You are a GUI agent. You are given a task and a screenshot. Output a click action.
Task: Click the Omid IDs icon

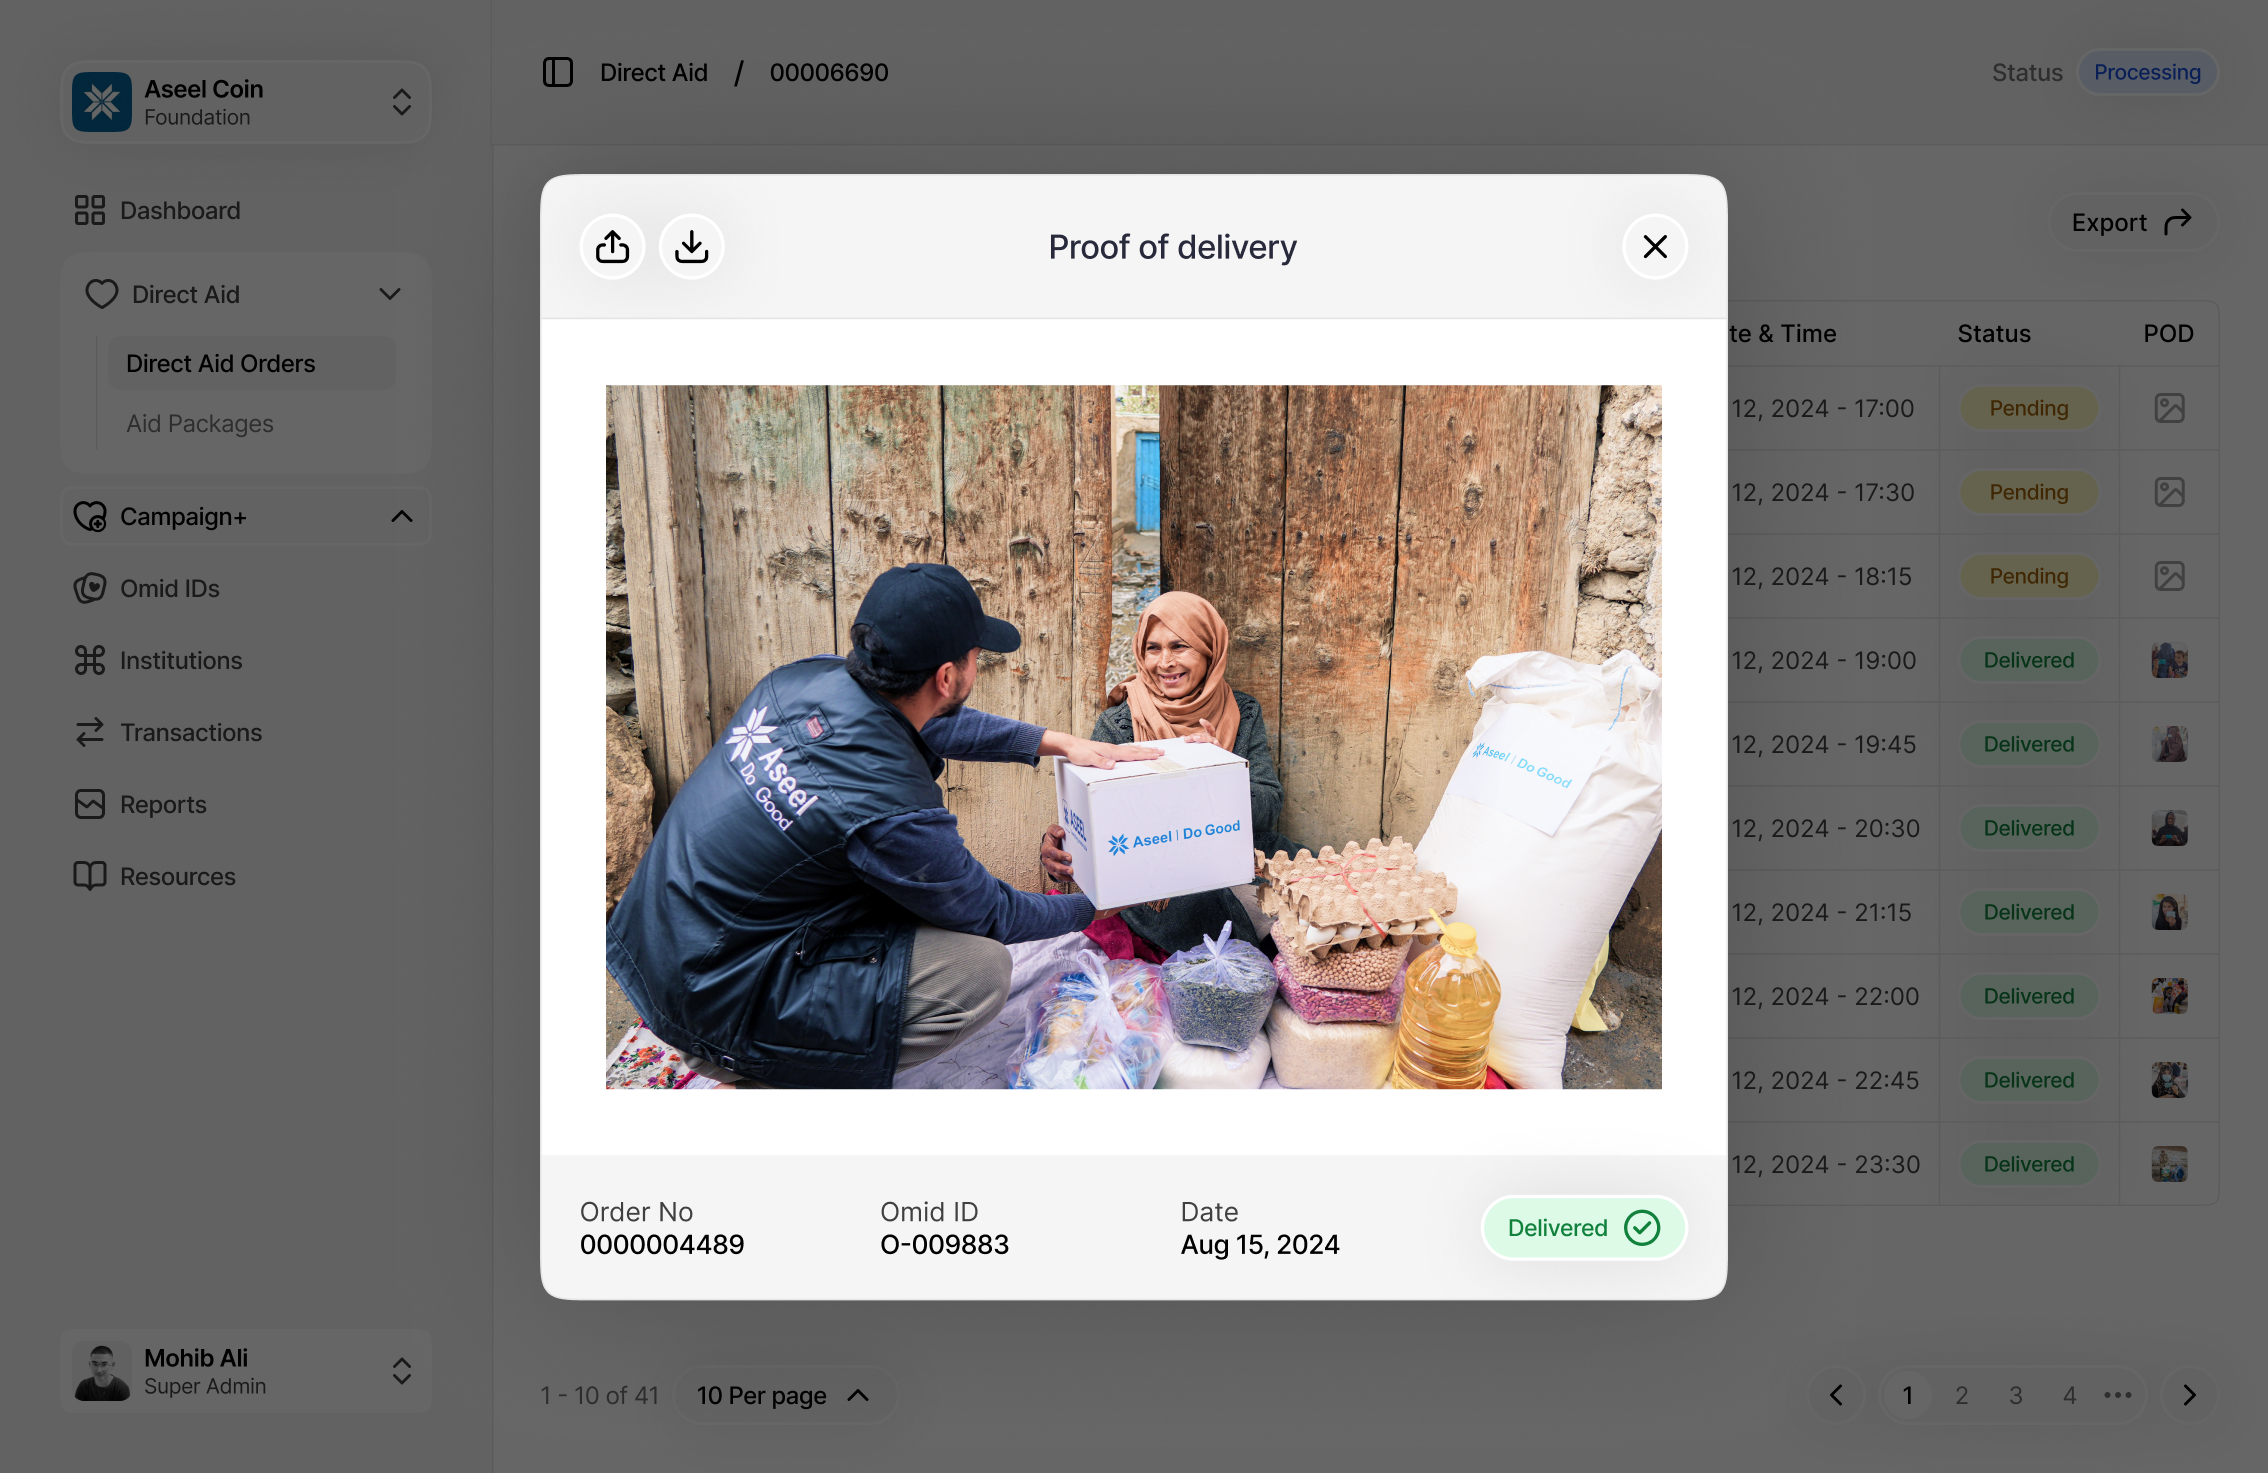(90, 588)
